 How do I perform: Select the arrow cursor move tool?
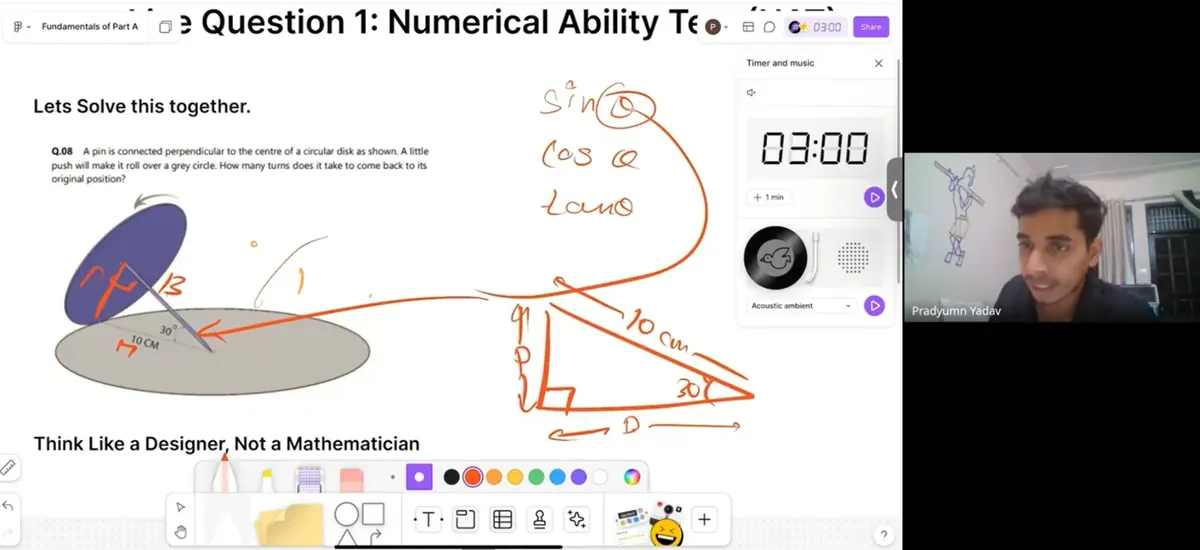180,507
